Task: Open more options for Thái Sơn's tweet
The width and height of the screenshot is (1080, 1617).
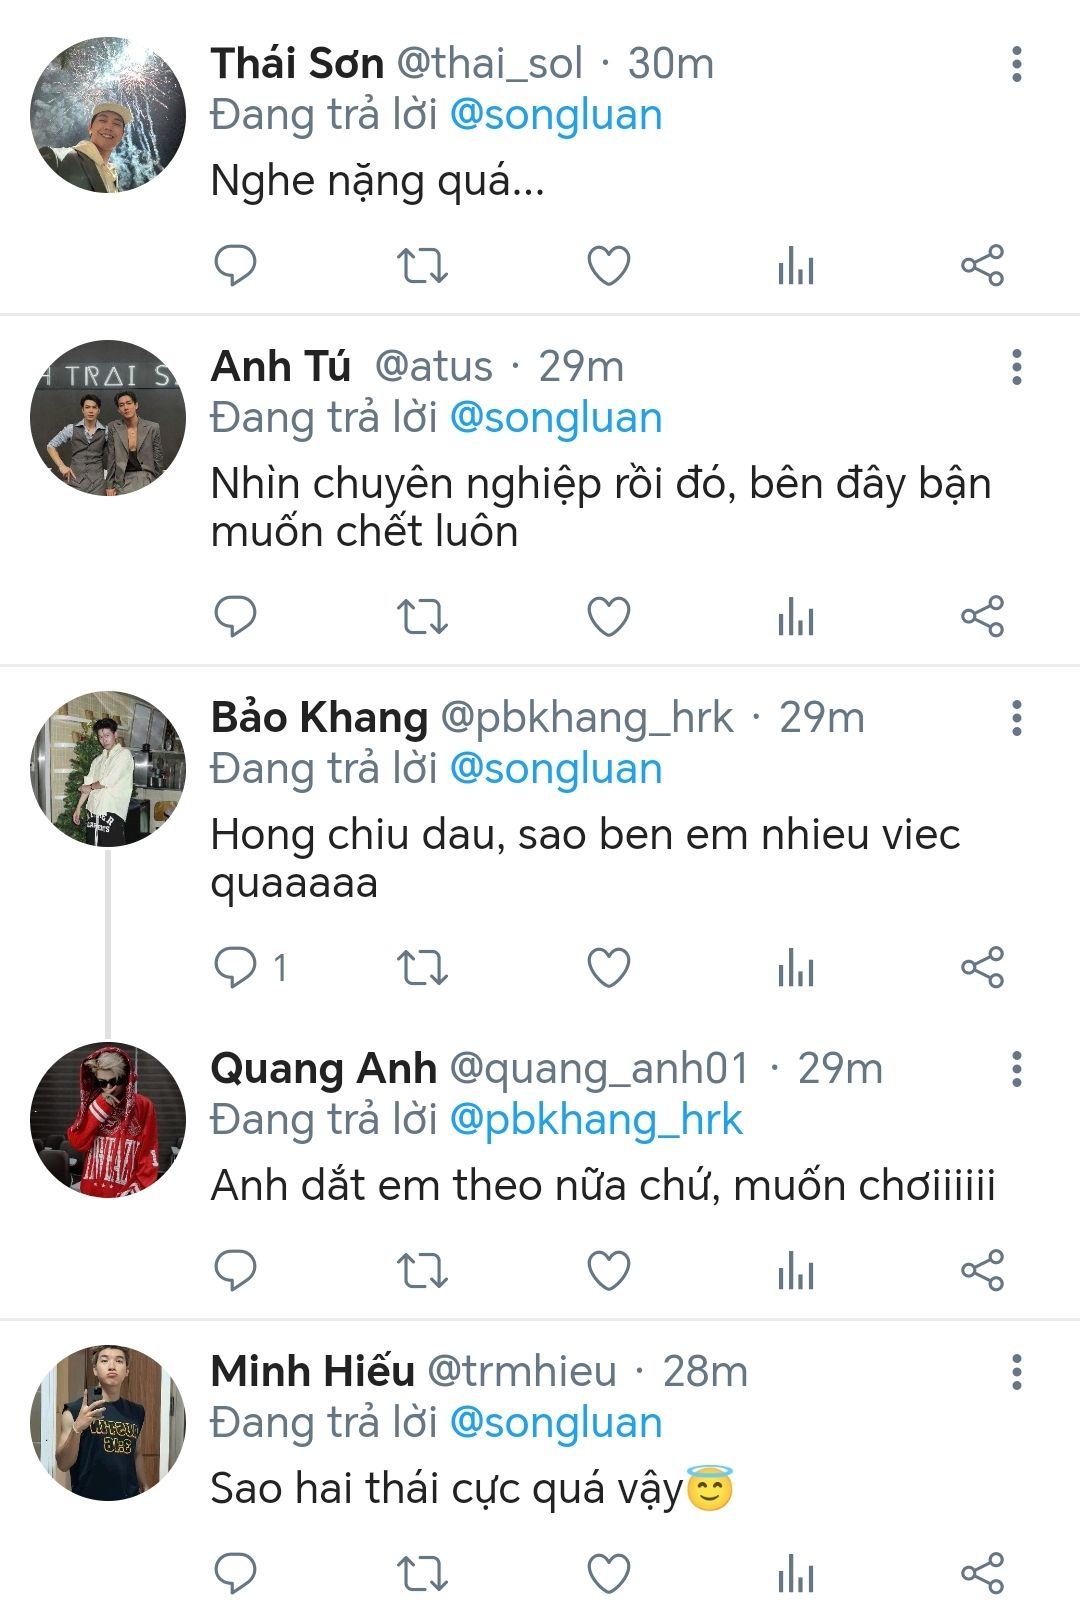Action: [1016, 64]
